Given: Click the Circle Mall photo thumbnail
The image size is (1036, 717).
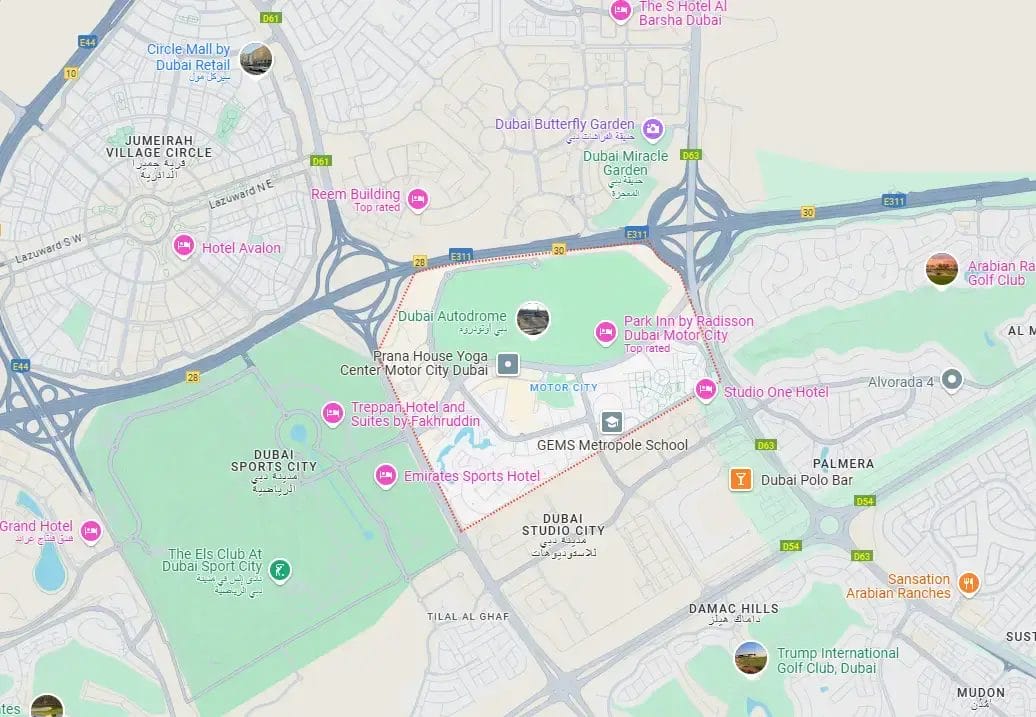Looking at the screenshot, I should (256, 59).
